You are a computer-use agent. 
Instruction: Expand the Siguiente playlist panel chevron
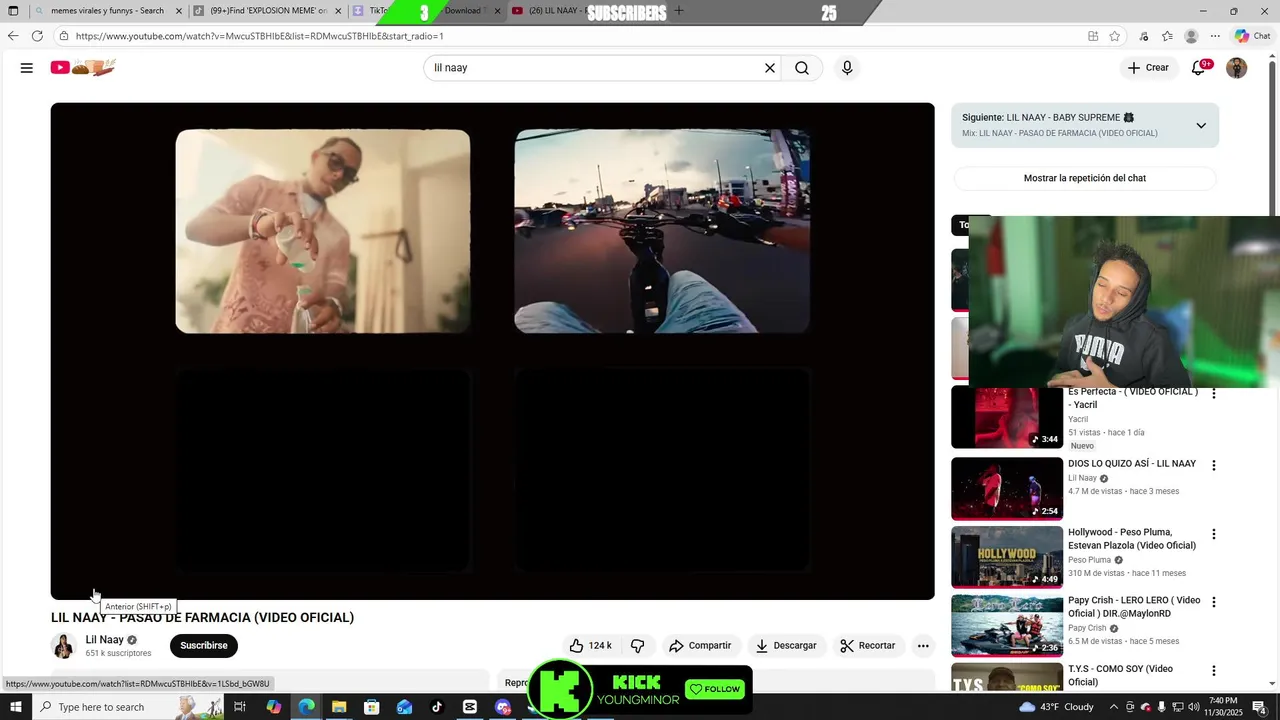coord(1201,125)
